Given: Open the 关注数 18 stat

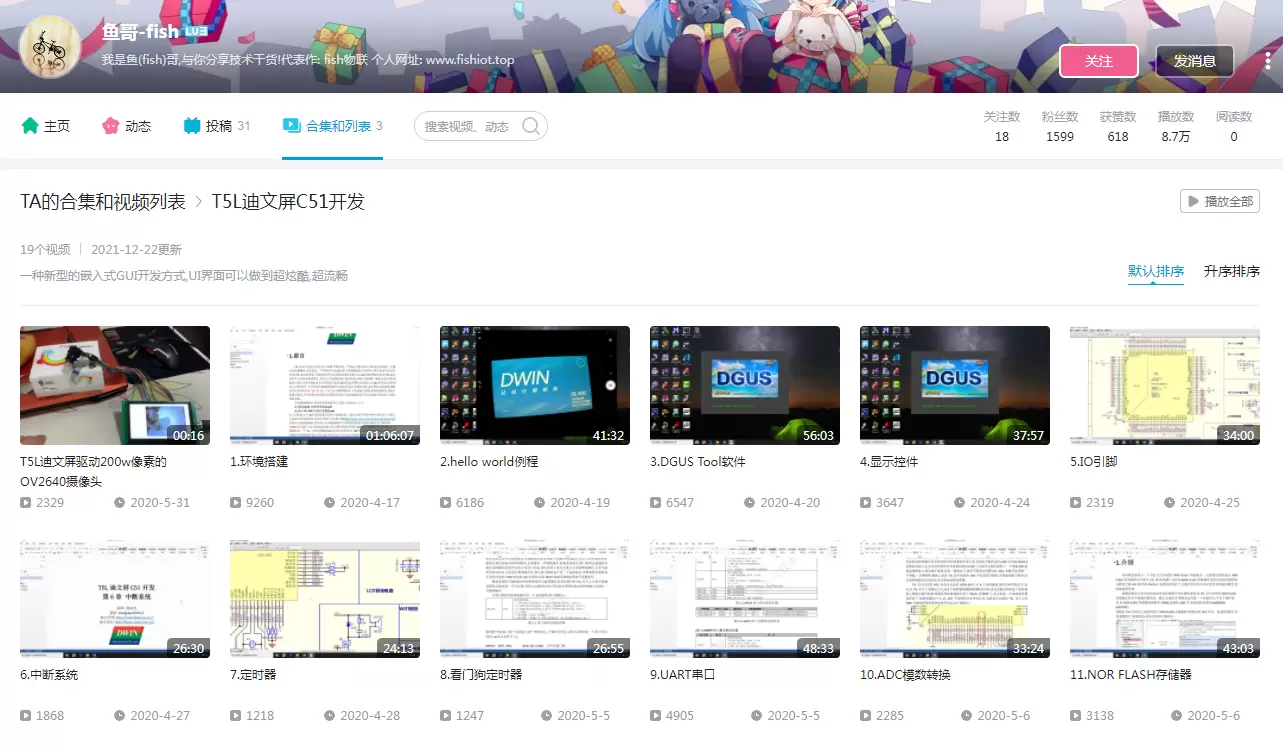Looking at the screenshot, I should (1002, 127).
